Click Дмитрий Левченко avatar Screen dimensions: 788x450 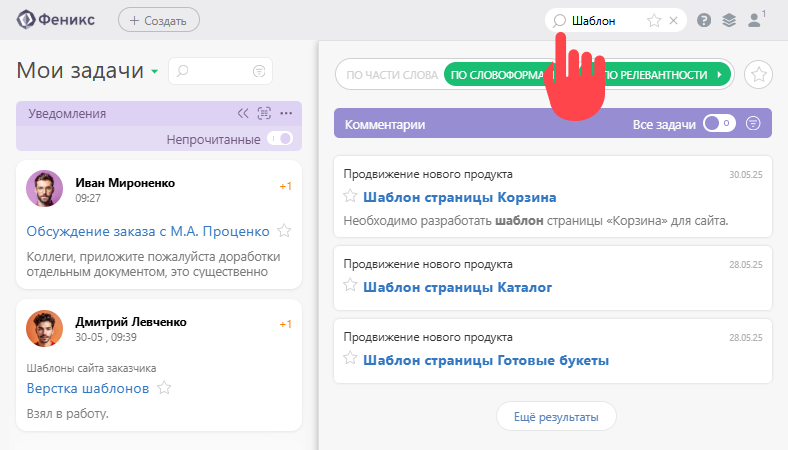(x=44, y=328)
